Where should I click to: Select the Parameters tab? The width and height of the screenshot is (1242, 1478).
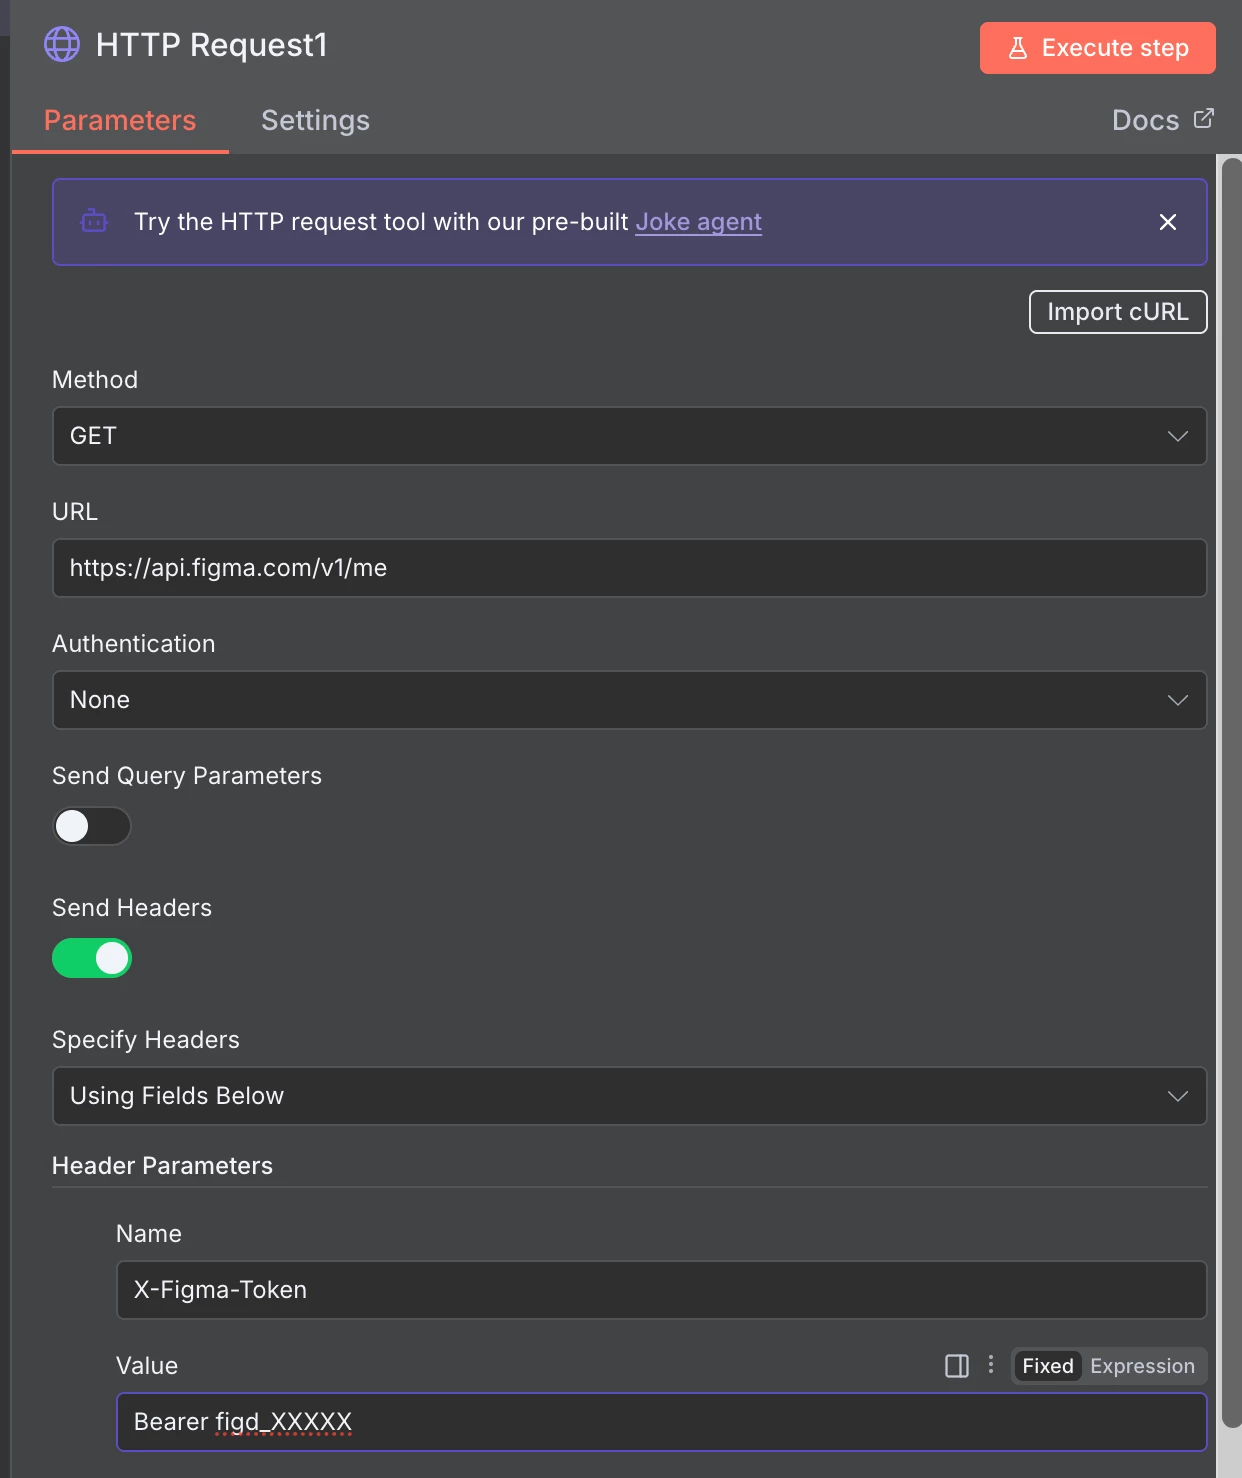coord(120,120)
